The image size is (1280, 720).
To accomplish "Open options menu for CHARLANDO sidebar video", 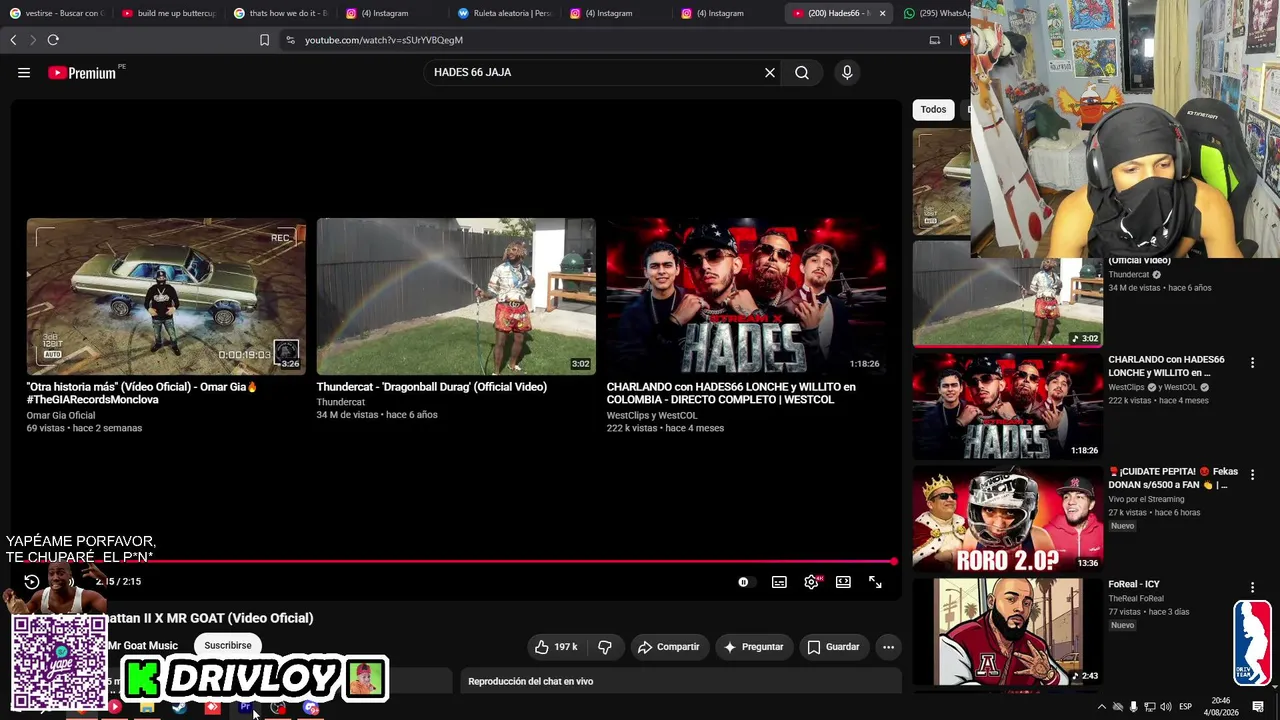I will pos(1252,363).
